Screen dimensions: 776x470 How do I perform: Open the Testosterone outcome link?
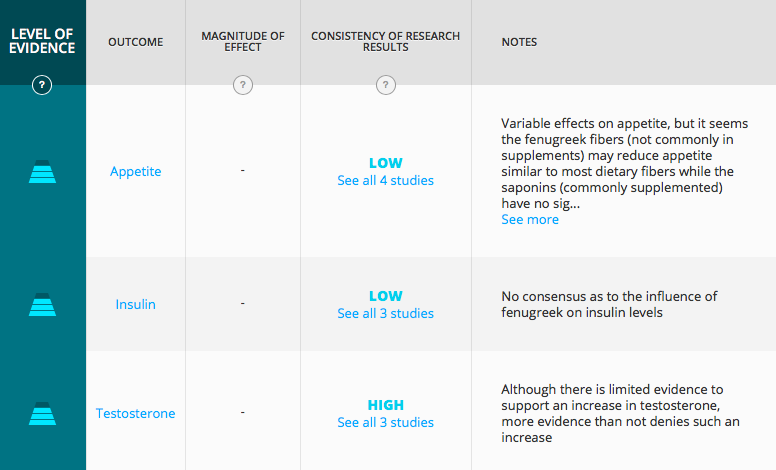click(136, 413)
